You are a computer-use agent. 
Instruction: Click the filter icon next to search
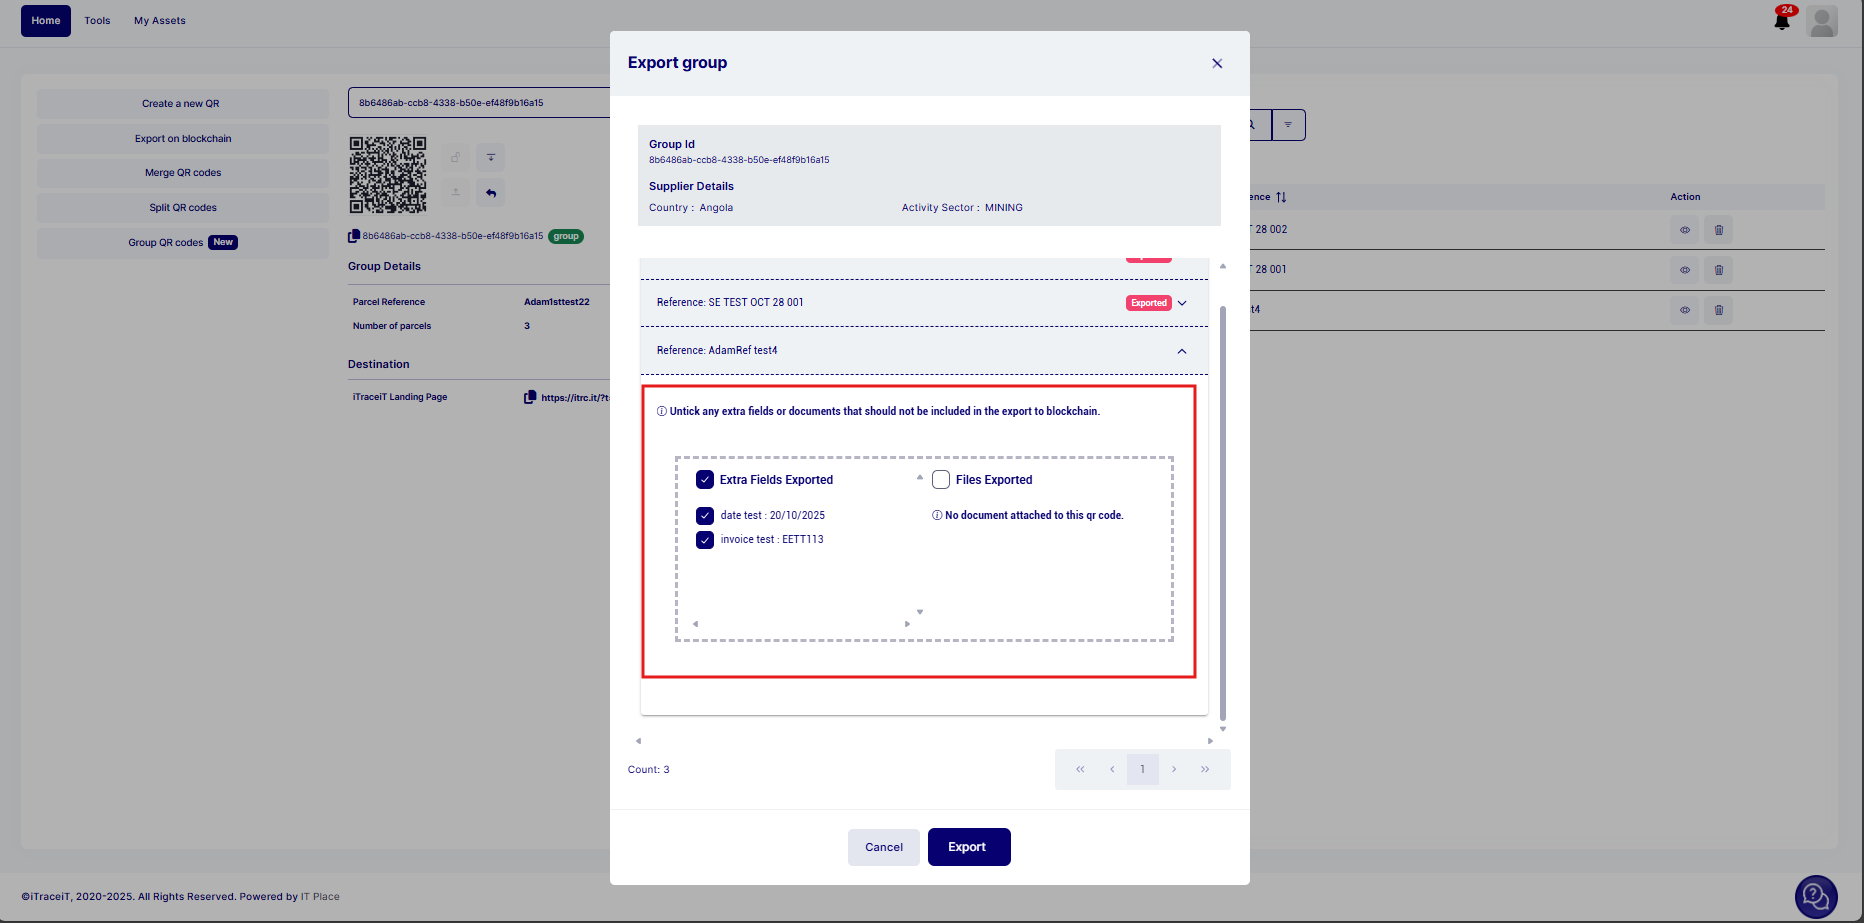coord(1288,125)
